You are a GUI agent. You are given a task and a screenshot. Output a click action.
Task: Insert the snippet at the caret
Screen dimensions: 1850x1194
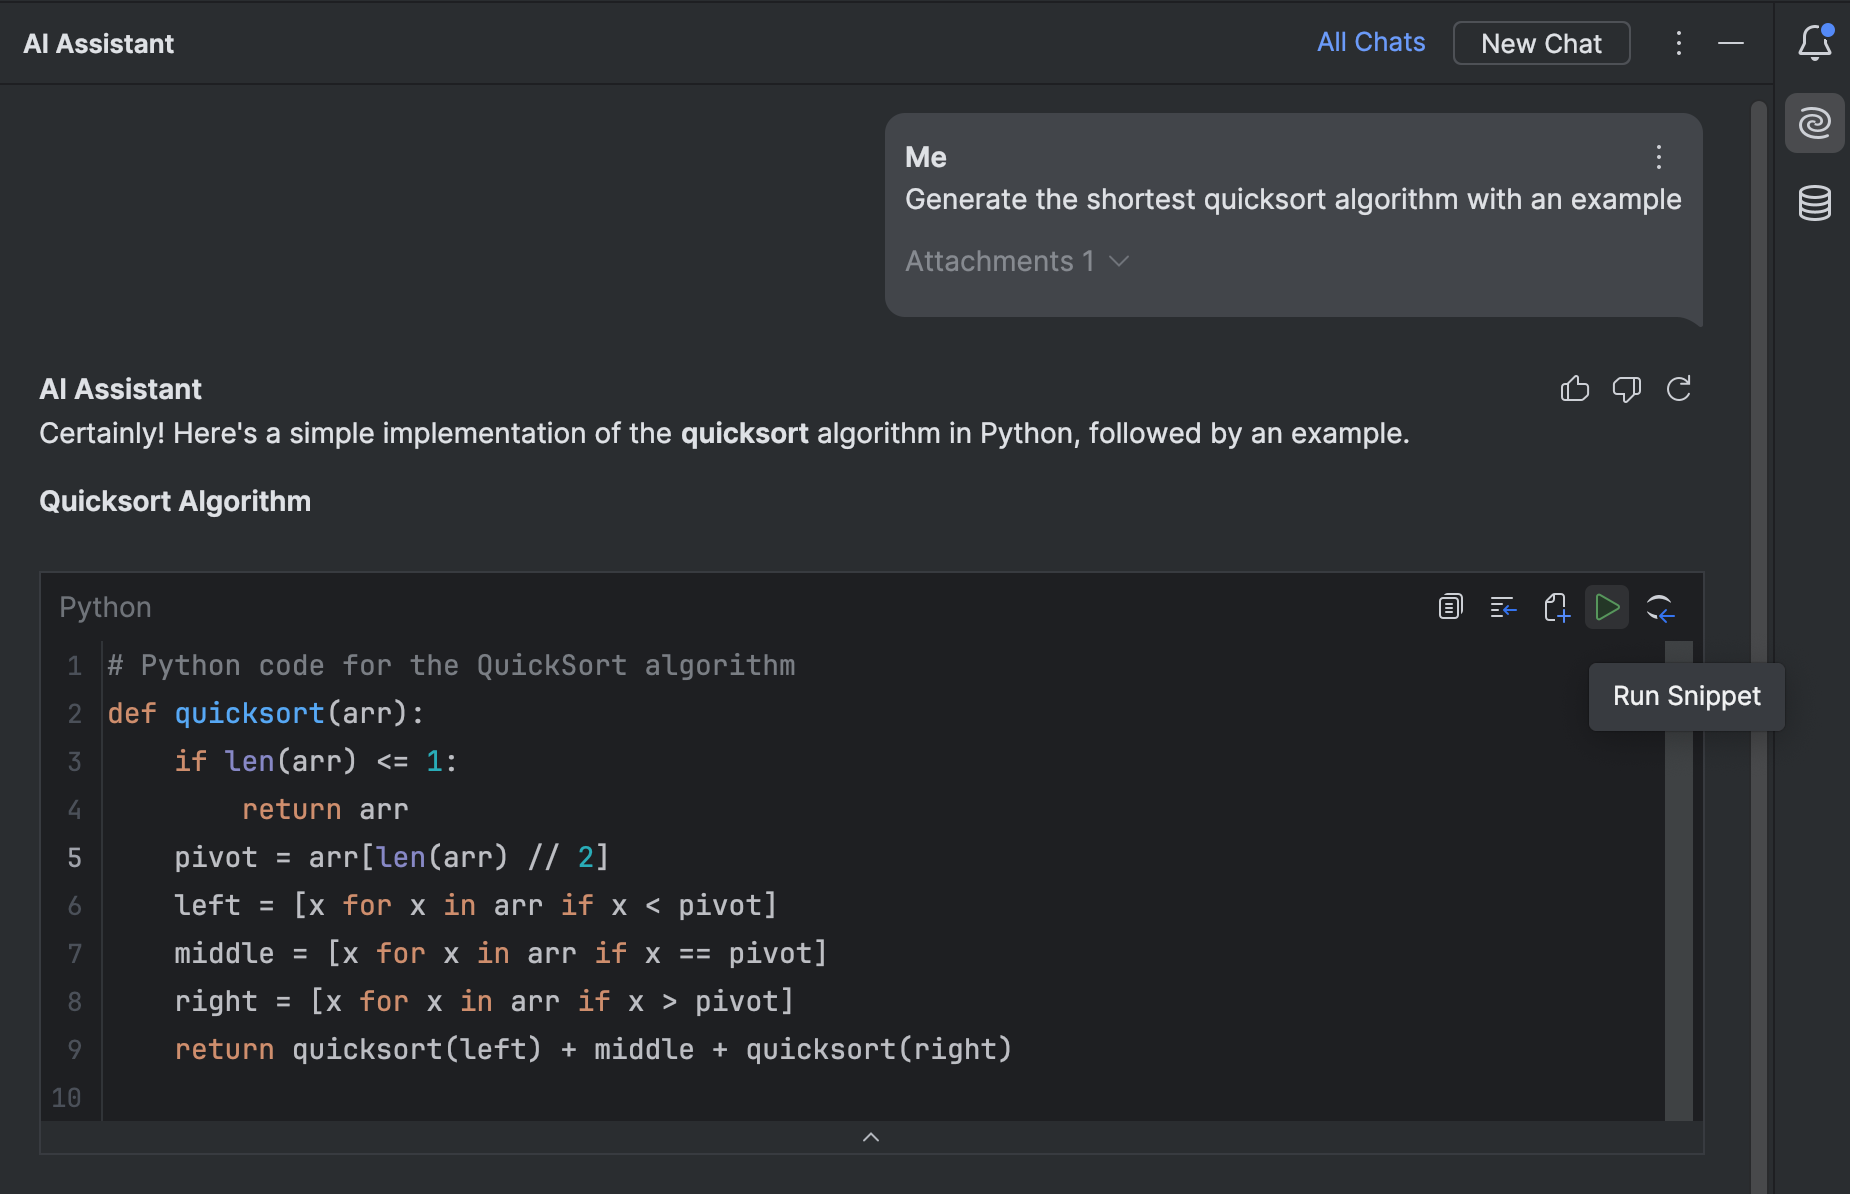[1503, 606]
